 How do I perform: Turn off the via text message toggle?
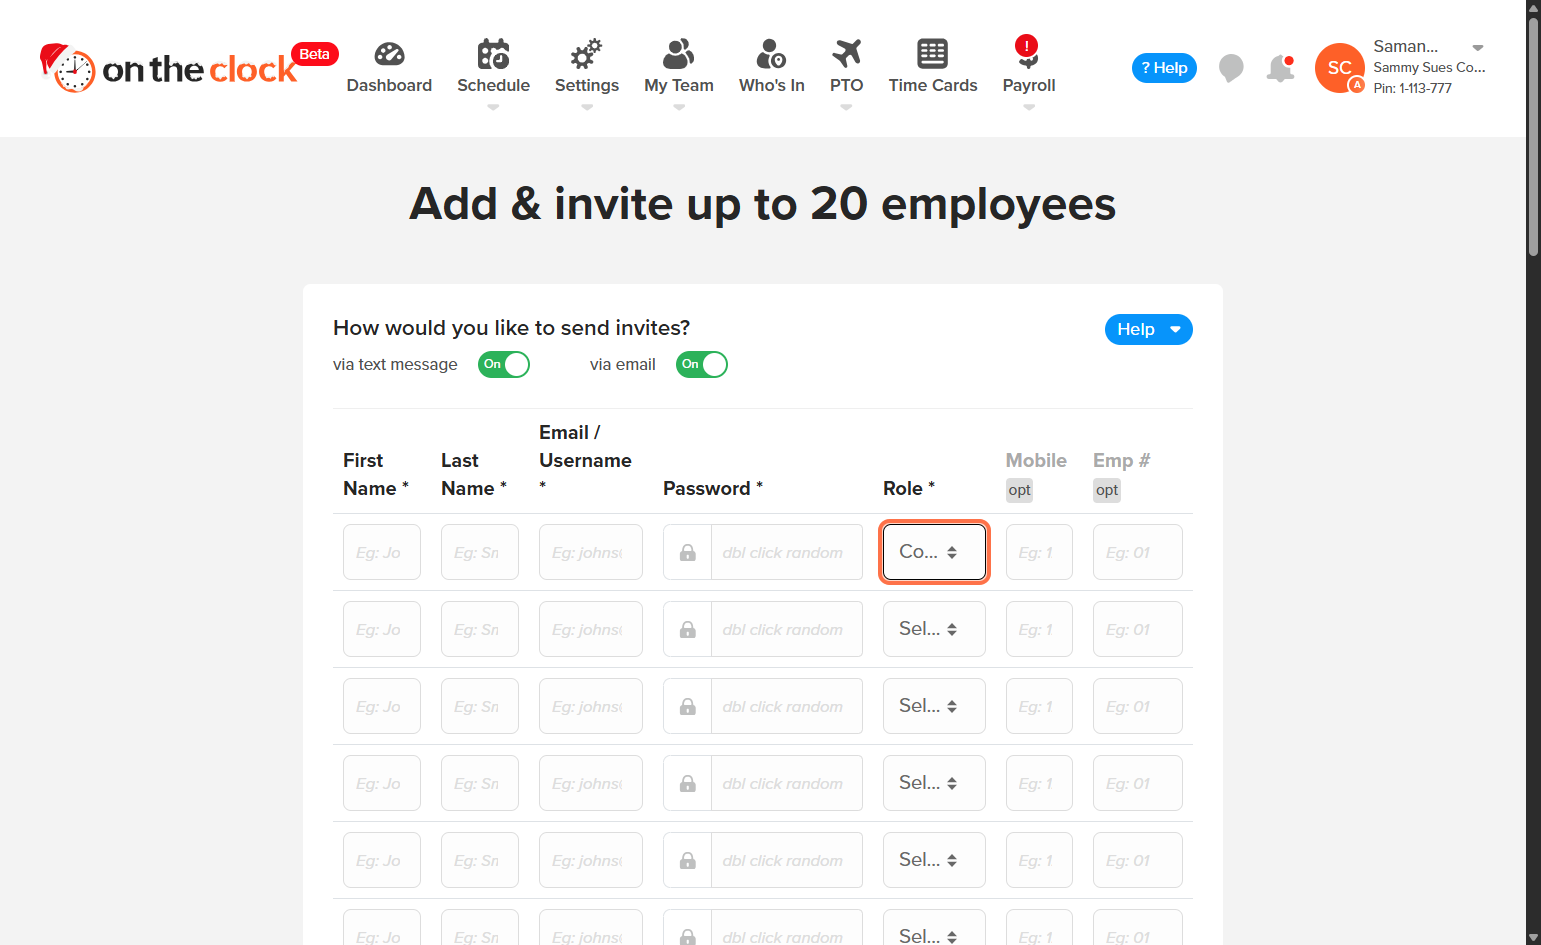503,365
